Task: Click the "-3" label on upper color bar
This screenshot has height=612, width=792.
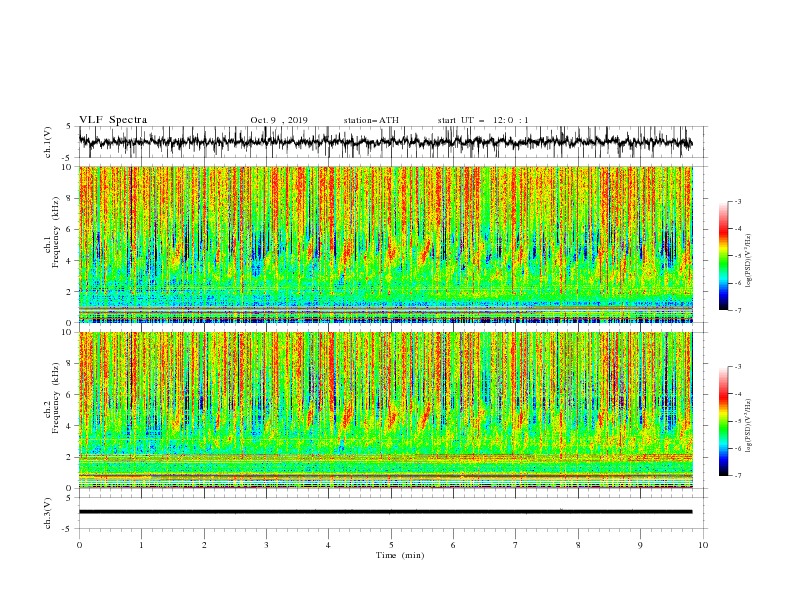Action: pos(738,201)
